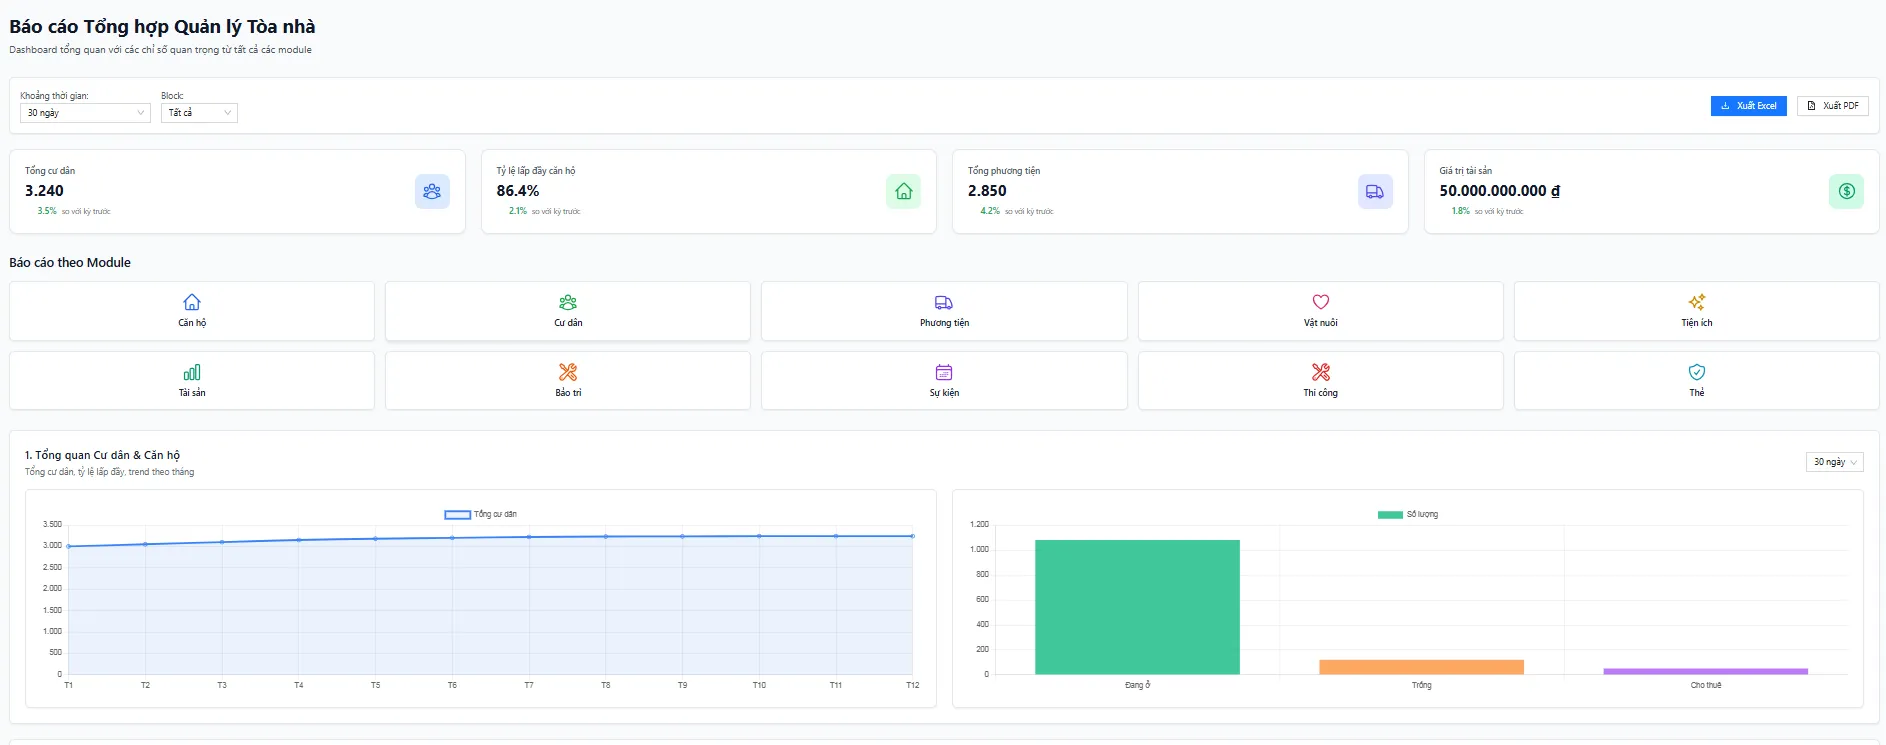Expand the Block Tất cả dropdown
Image resolution: width=1886 pixels, height=745 pixels.
point(199,113)
